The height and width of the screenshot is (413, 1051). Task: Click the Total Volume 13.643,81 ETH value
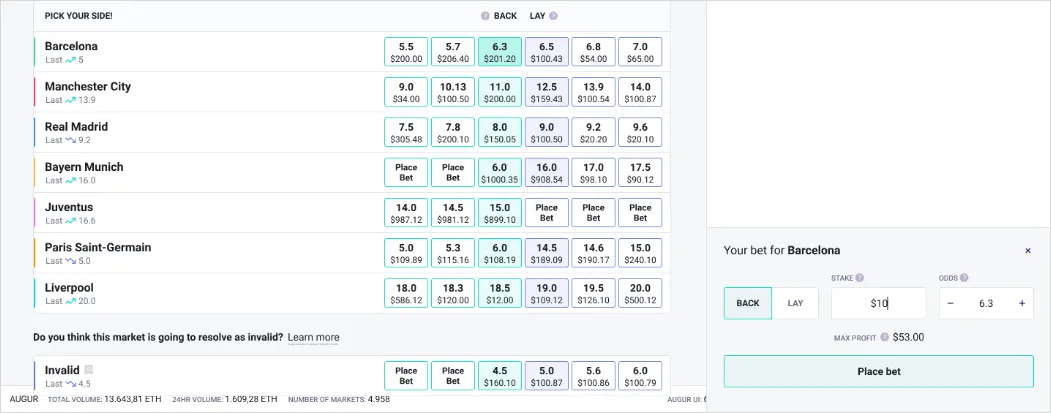point(133,399)
